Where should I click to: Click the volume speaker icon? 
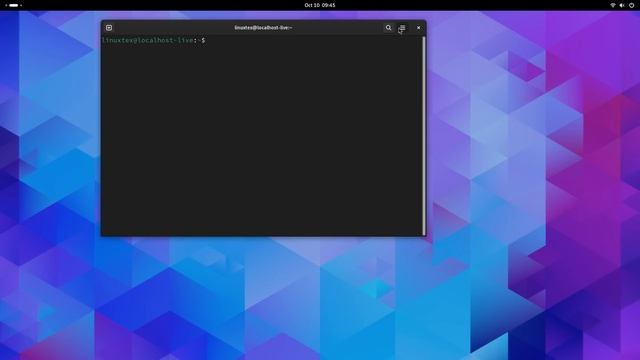622,5
